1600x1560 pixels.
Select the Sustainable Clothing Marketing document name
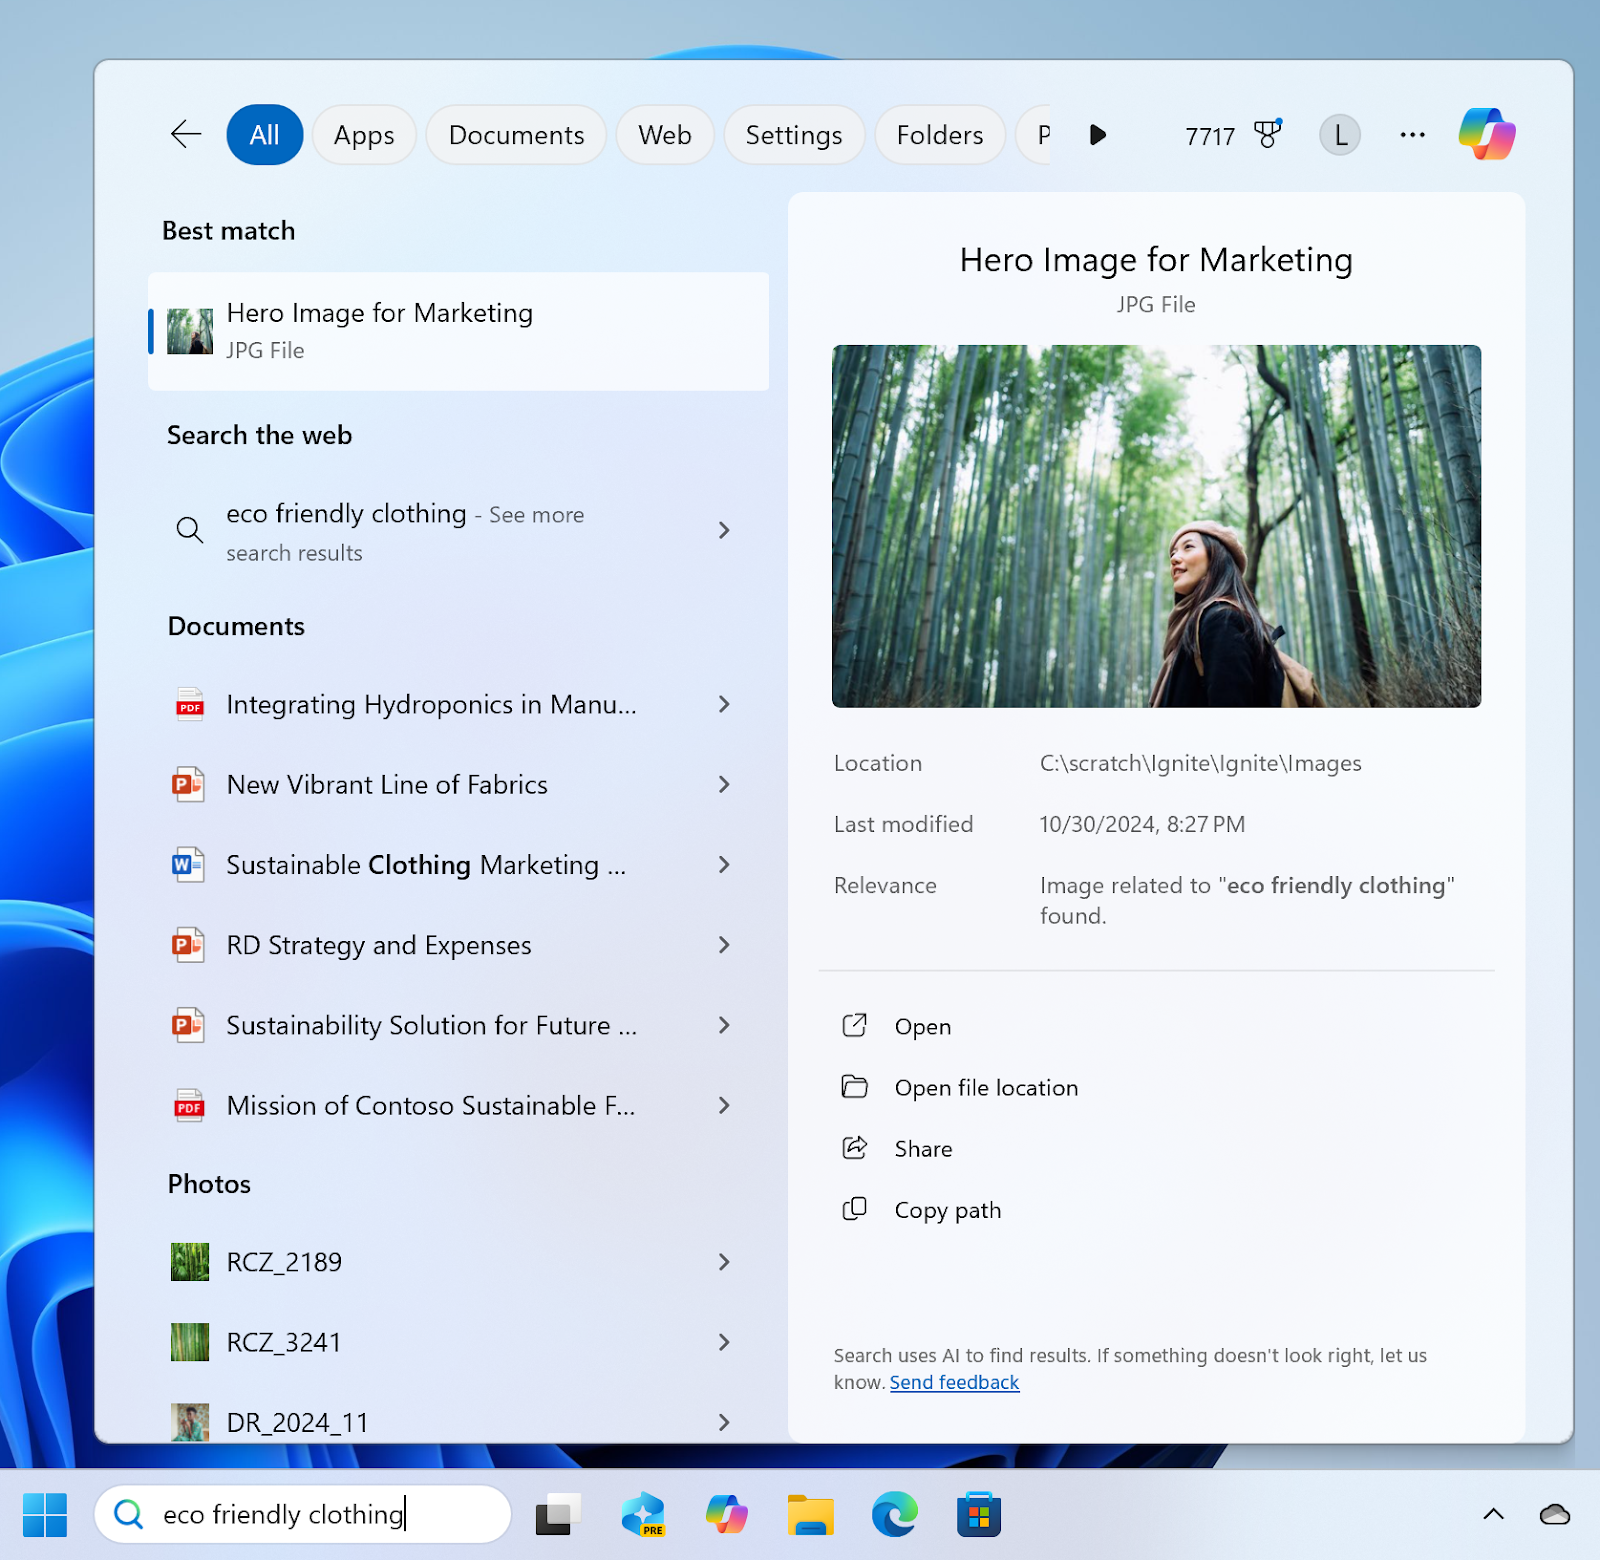coord(426,865)
